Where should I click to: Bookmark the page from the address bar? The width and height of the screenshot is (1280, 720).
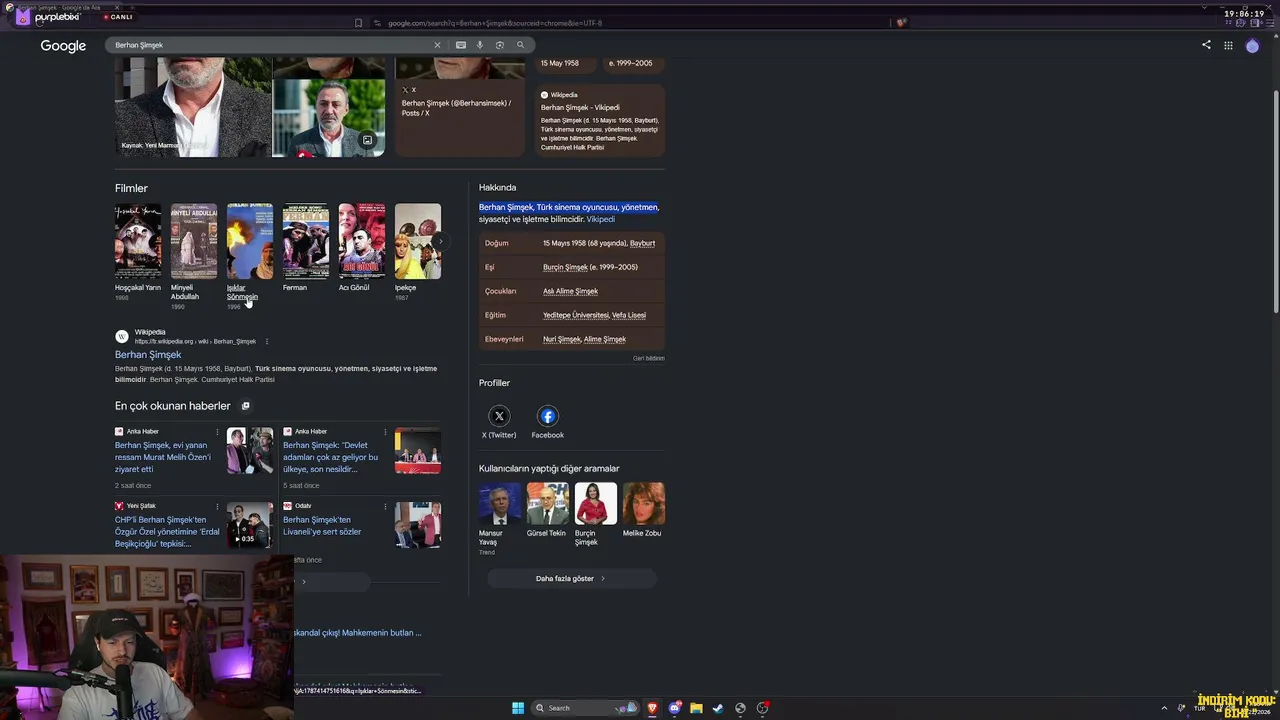pos(359,23)
